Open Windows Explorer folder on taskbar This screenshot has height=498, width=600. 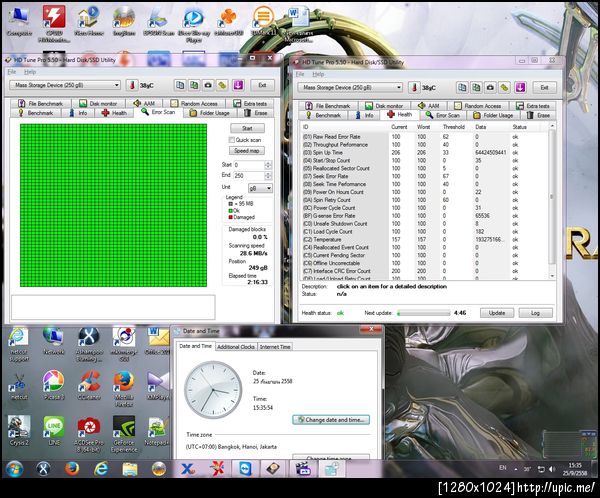[130, 469]
